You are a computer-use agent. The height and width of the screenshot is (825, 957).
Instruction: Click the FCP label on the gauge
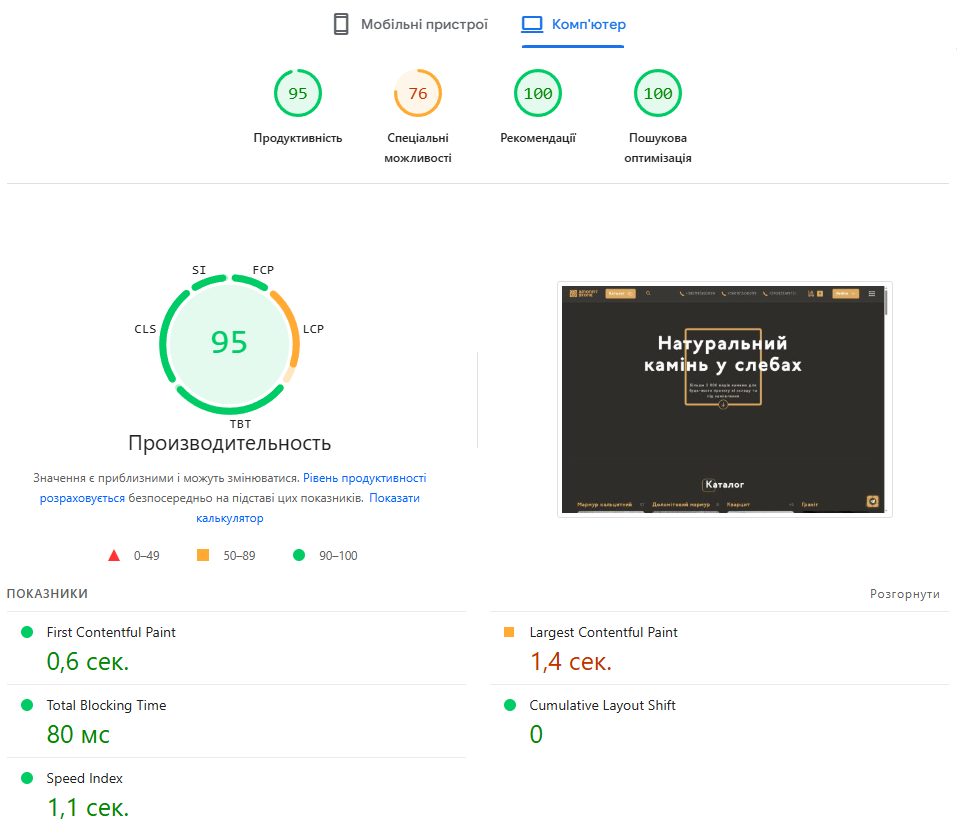264,270
